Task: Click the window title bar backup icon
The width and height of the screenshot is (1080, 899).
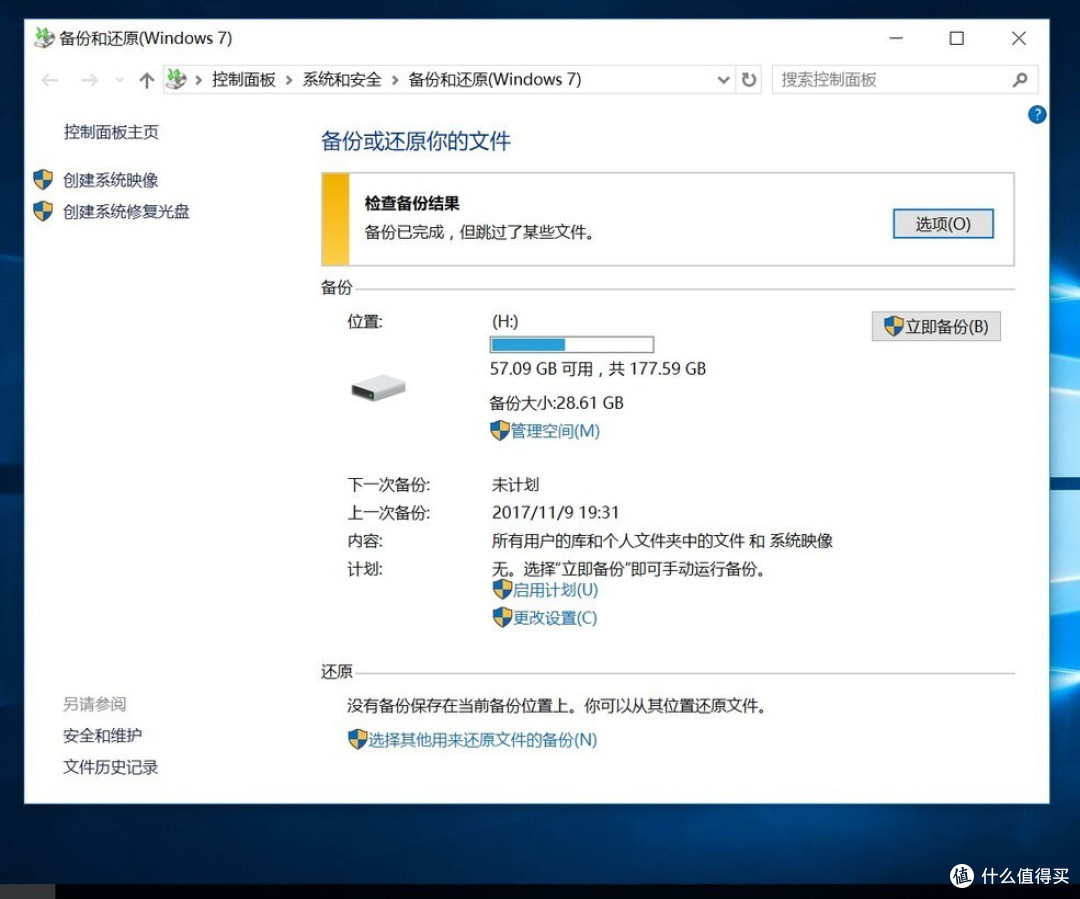Action: 44,37
